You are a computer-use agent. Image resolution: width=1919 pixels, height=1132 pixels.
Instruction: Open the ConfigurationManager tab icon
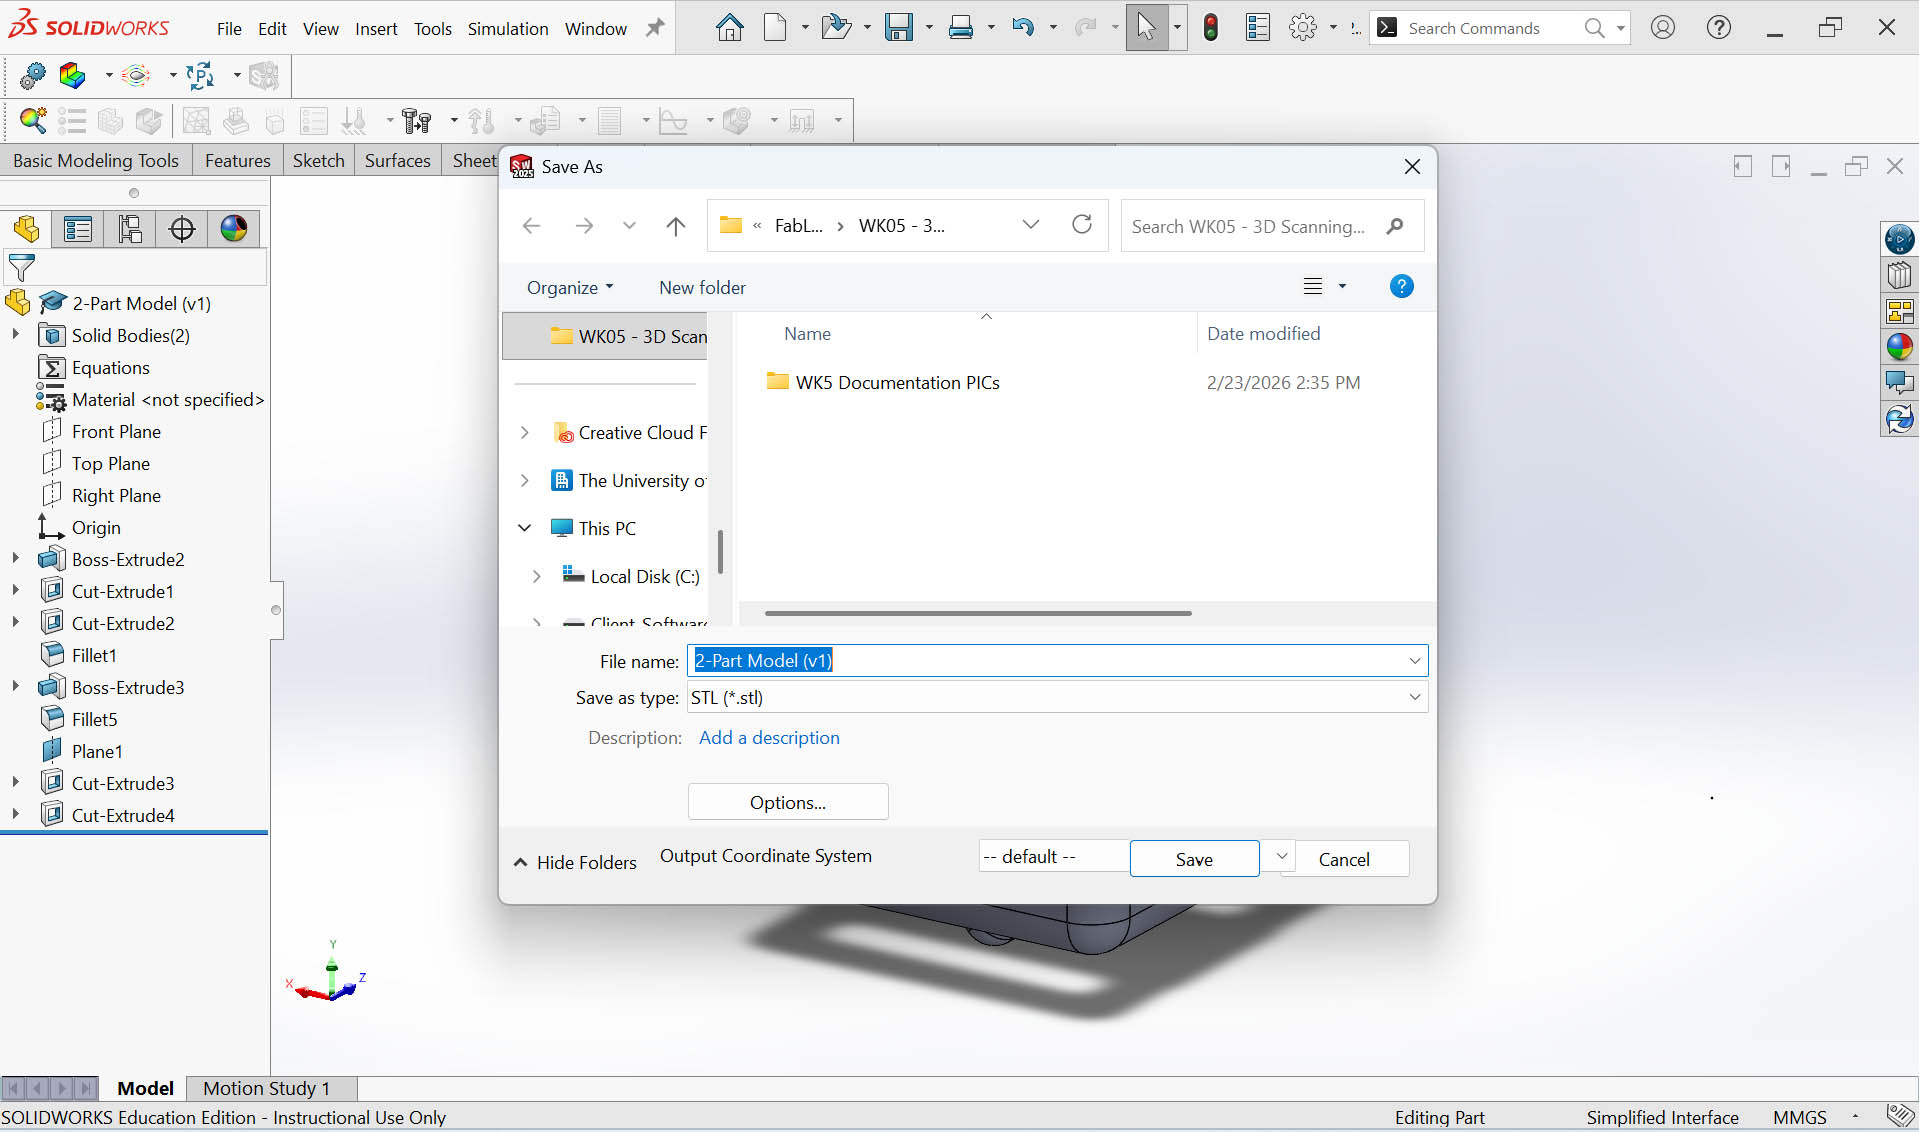(x=130, y=229)
